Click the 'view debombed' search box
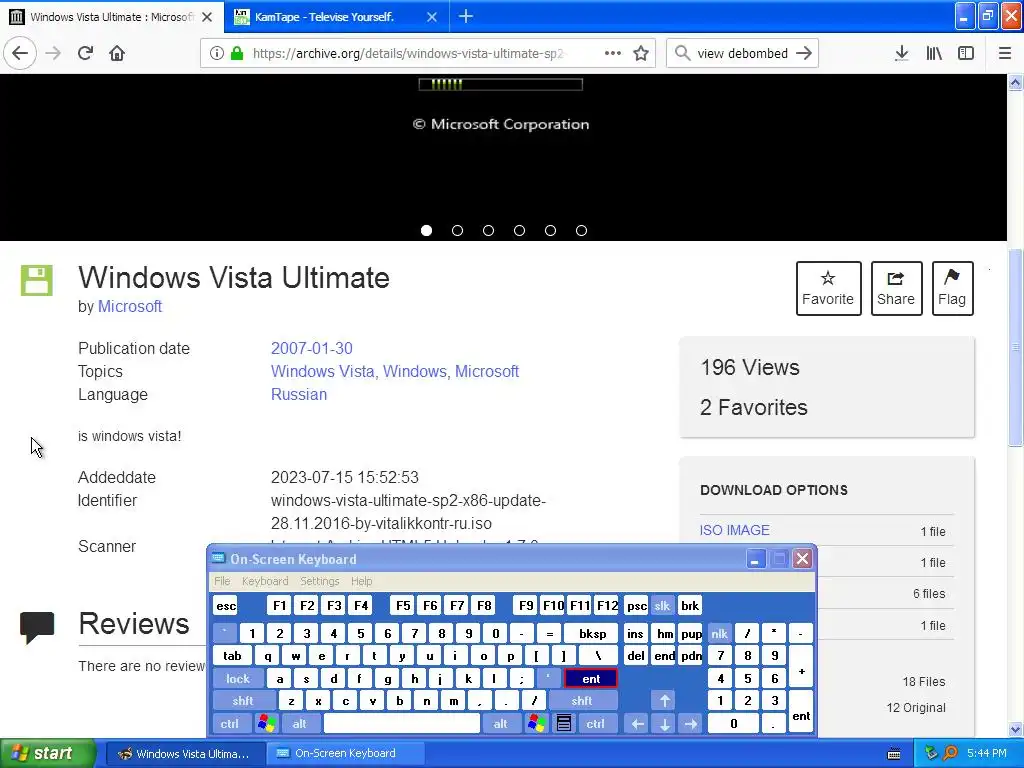Screen dimensions: 1024x768 (x=742, y=53)
